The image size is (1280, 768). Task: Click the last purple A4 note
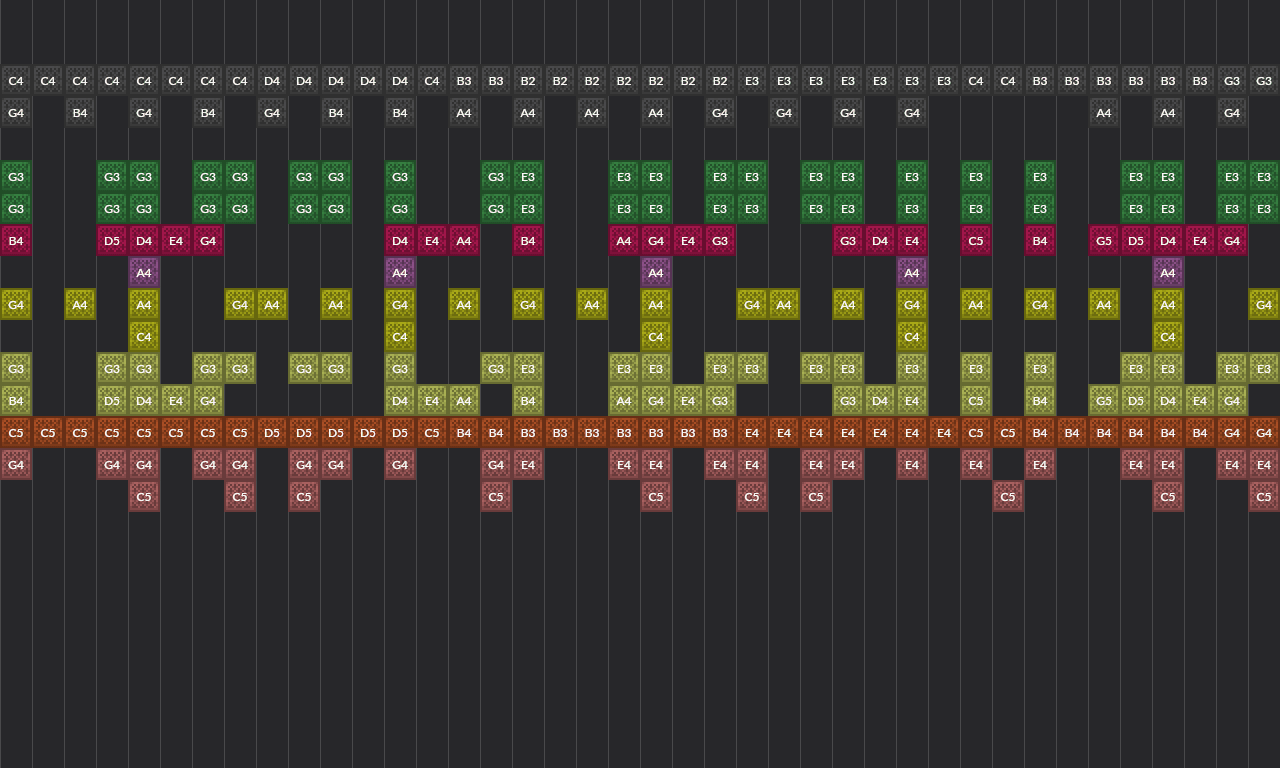coord(1168,272)
